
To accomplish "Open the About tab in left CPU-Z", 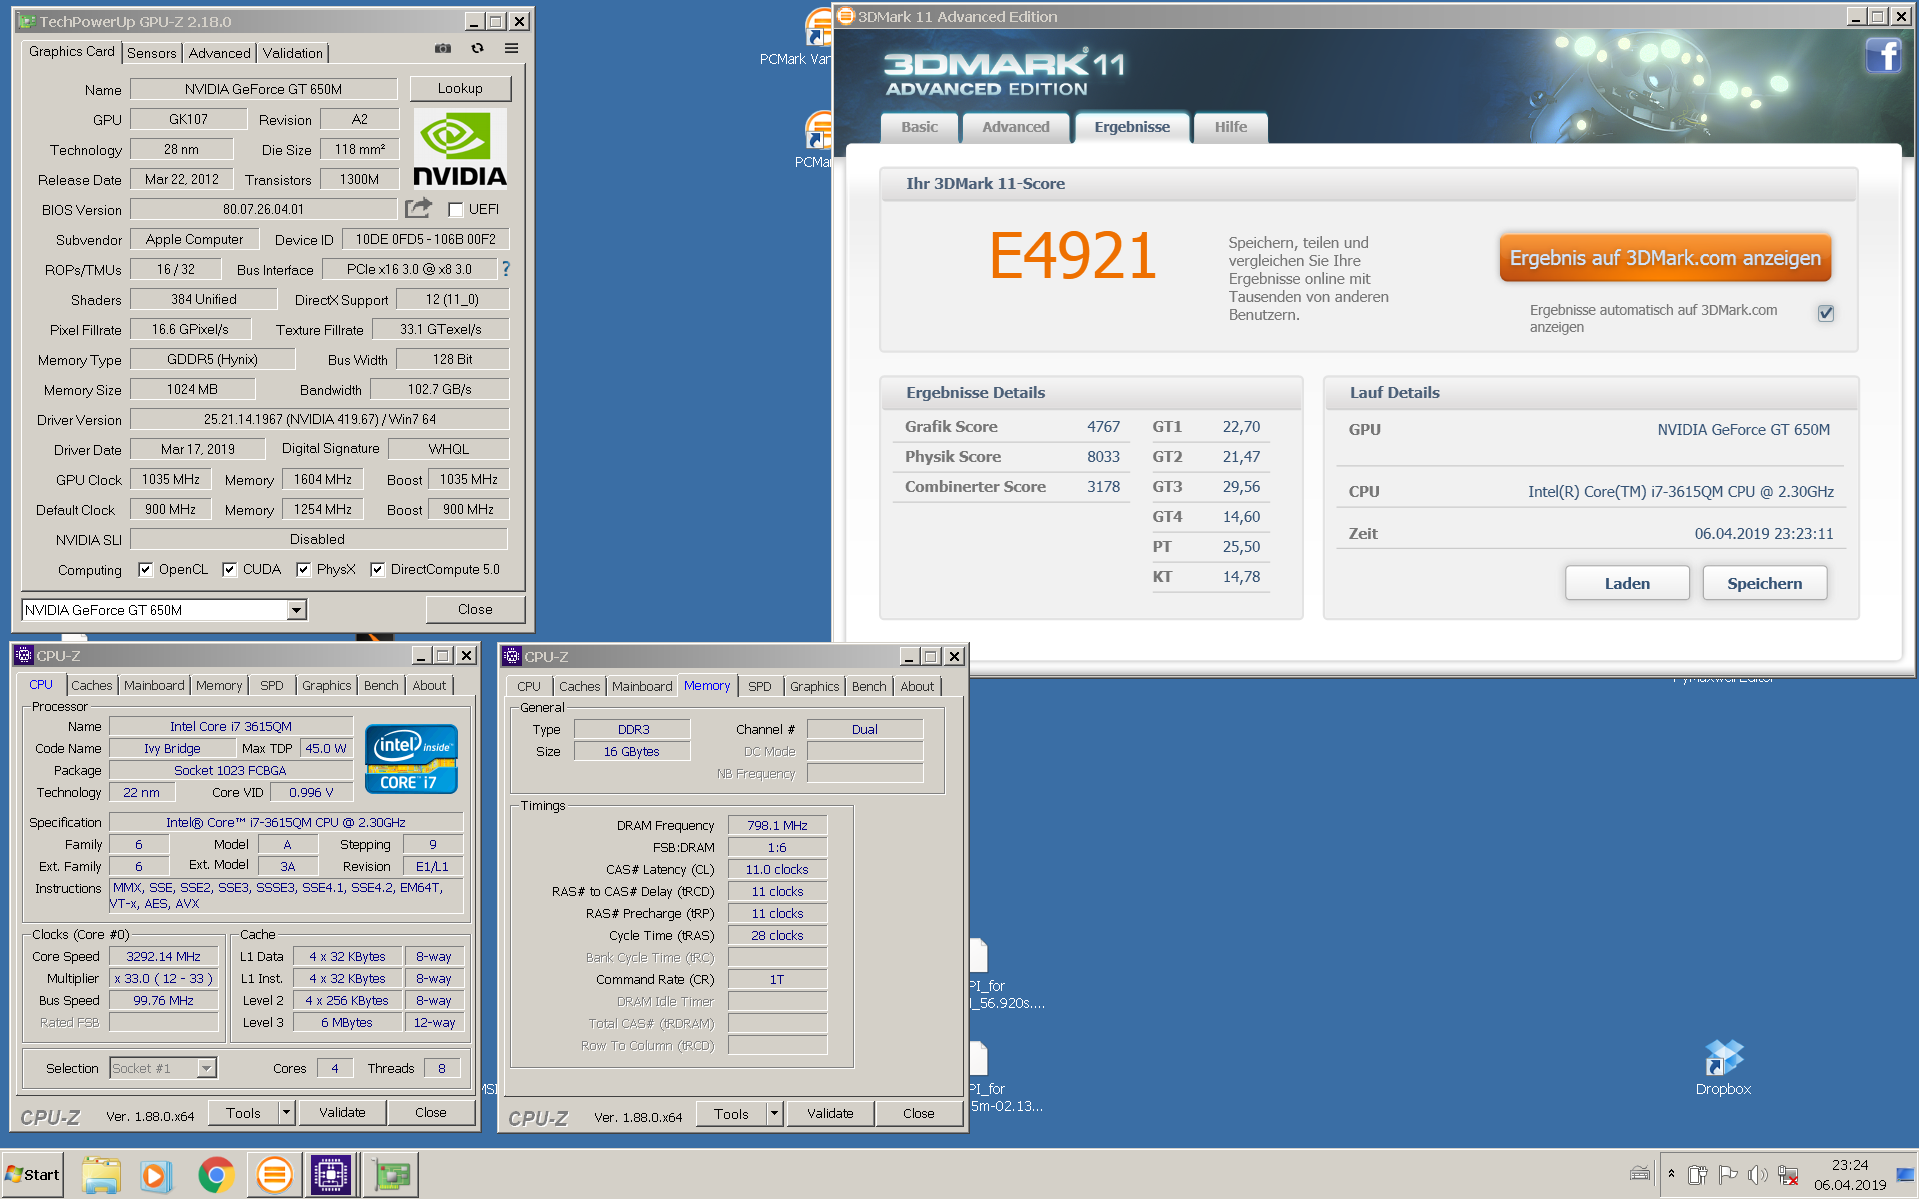I will (x=429, y=685).
